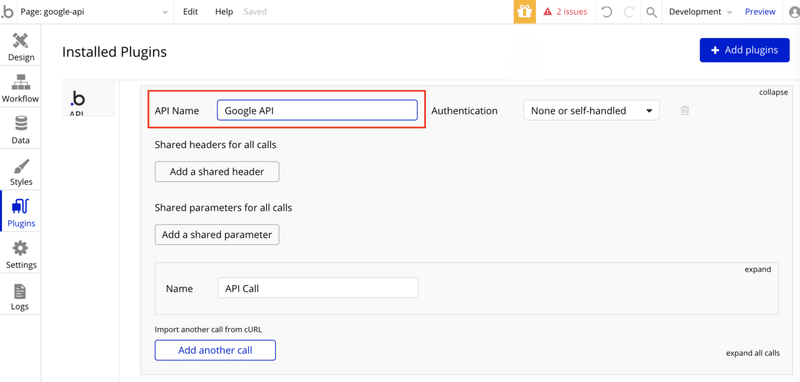The height and width of the screenshot is (382, 800).
Task: Click Import another call from cURL link
Action: pyautogui.click(x=208, y=329)
